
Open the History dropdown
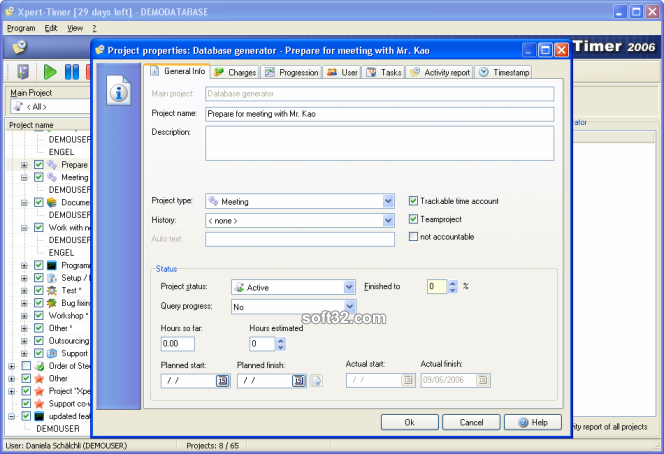[388, 220]
